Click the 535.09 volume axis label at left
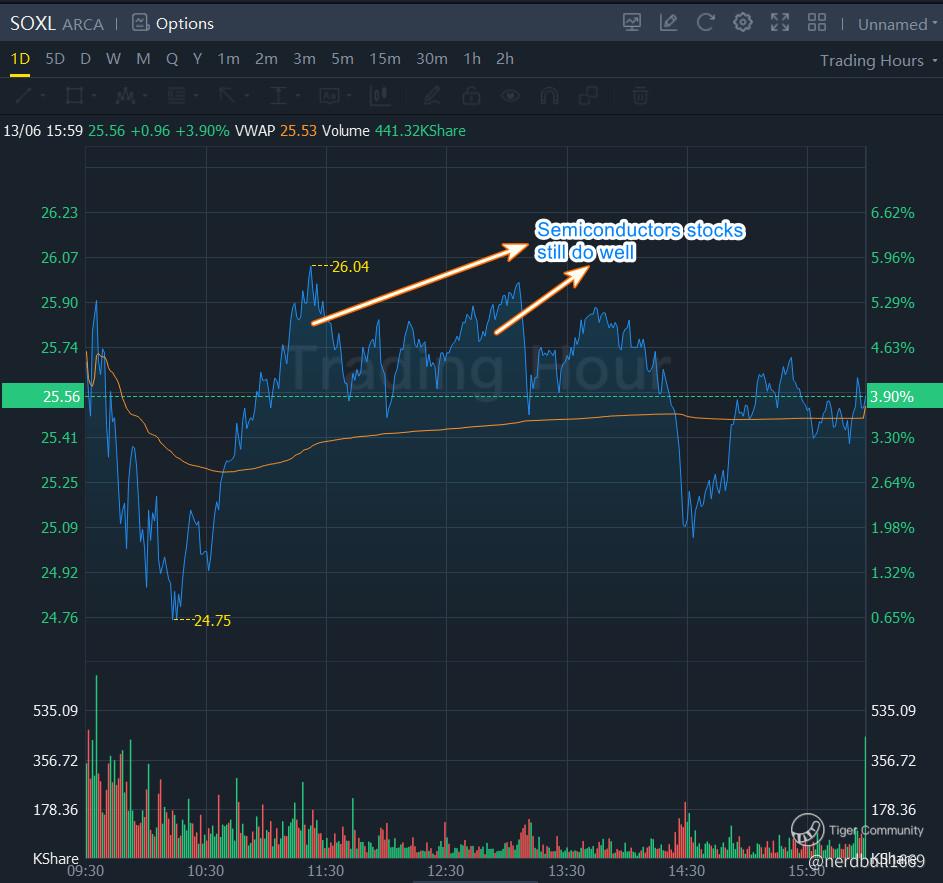 click(55, 710)
